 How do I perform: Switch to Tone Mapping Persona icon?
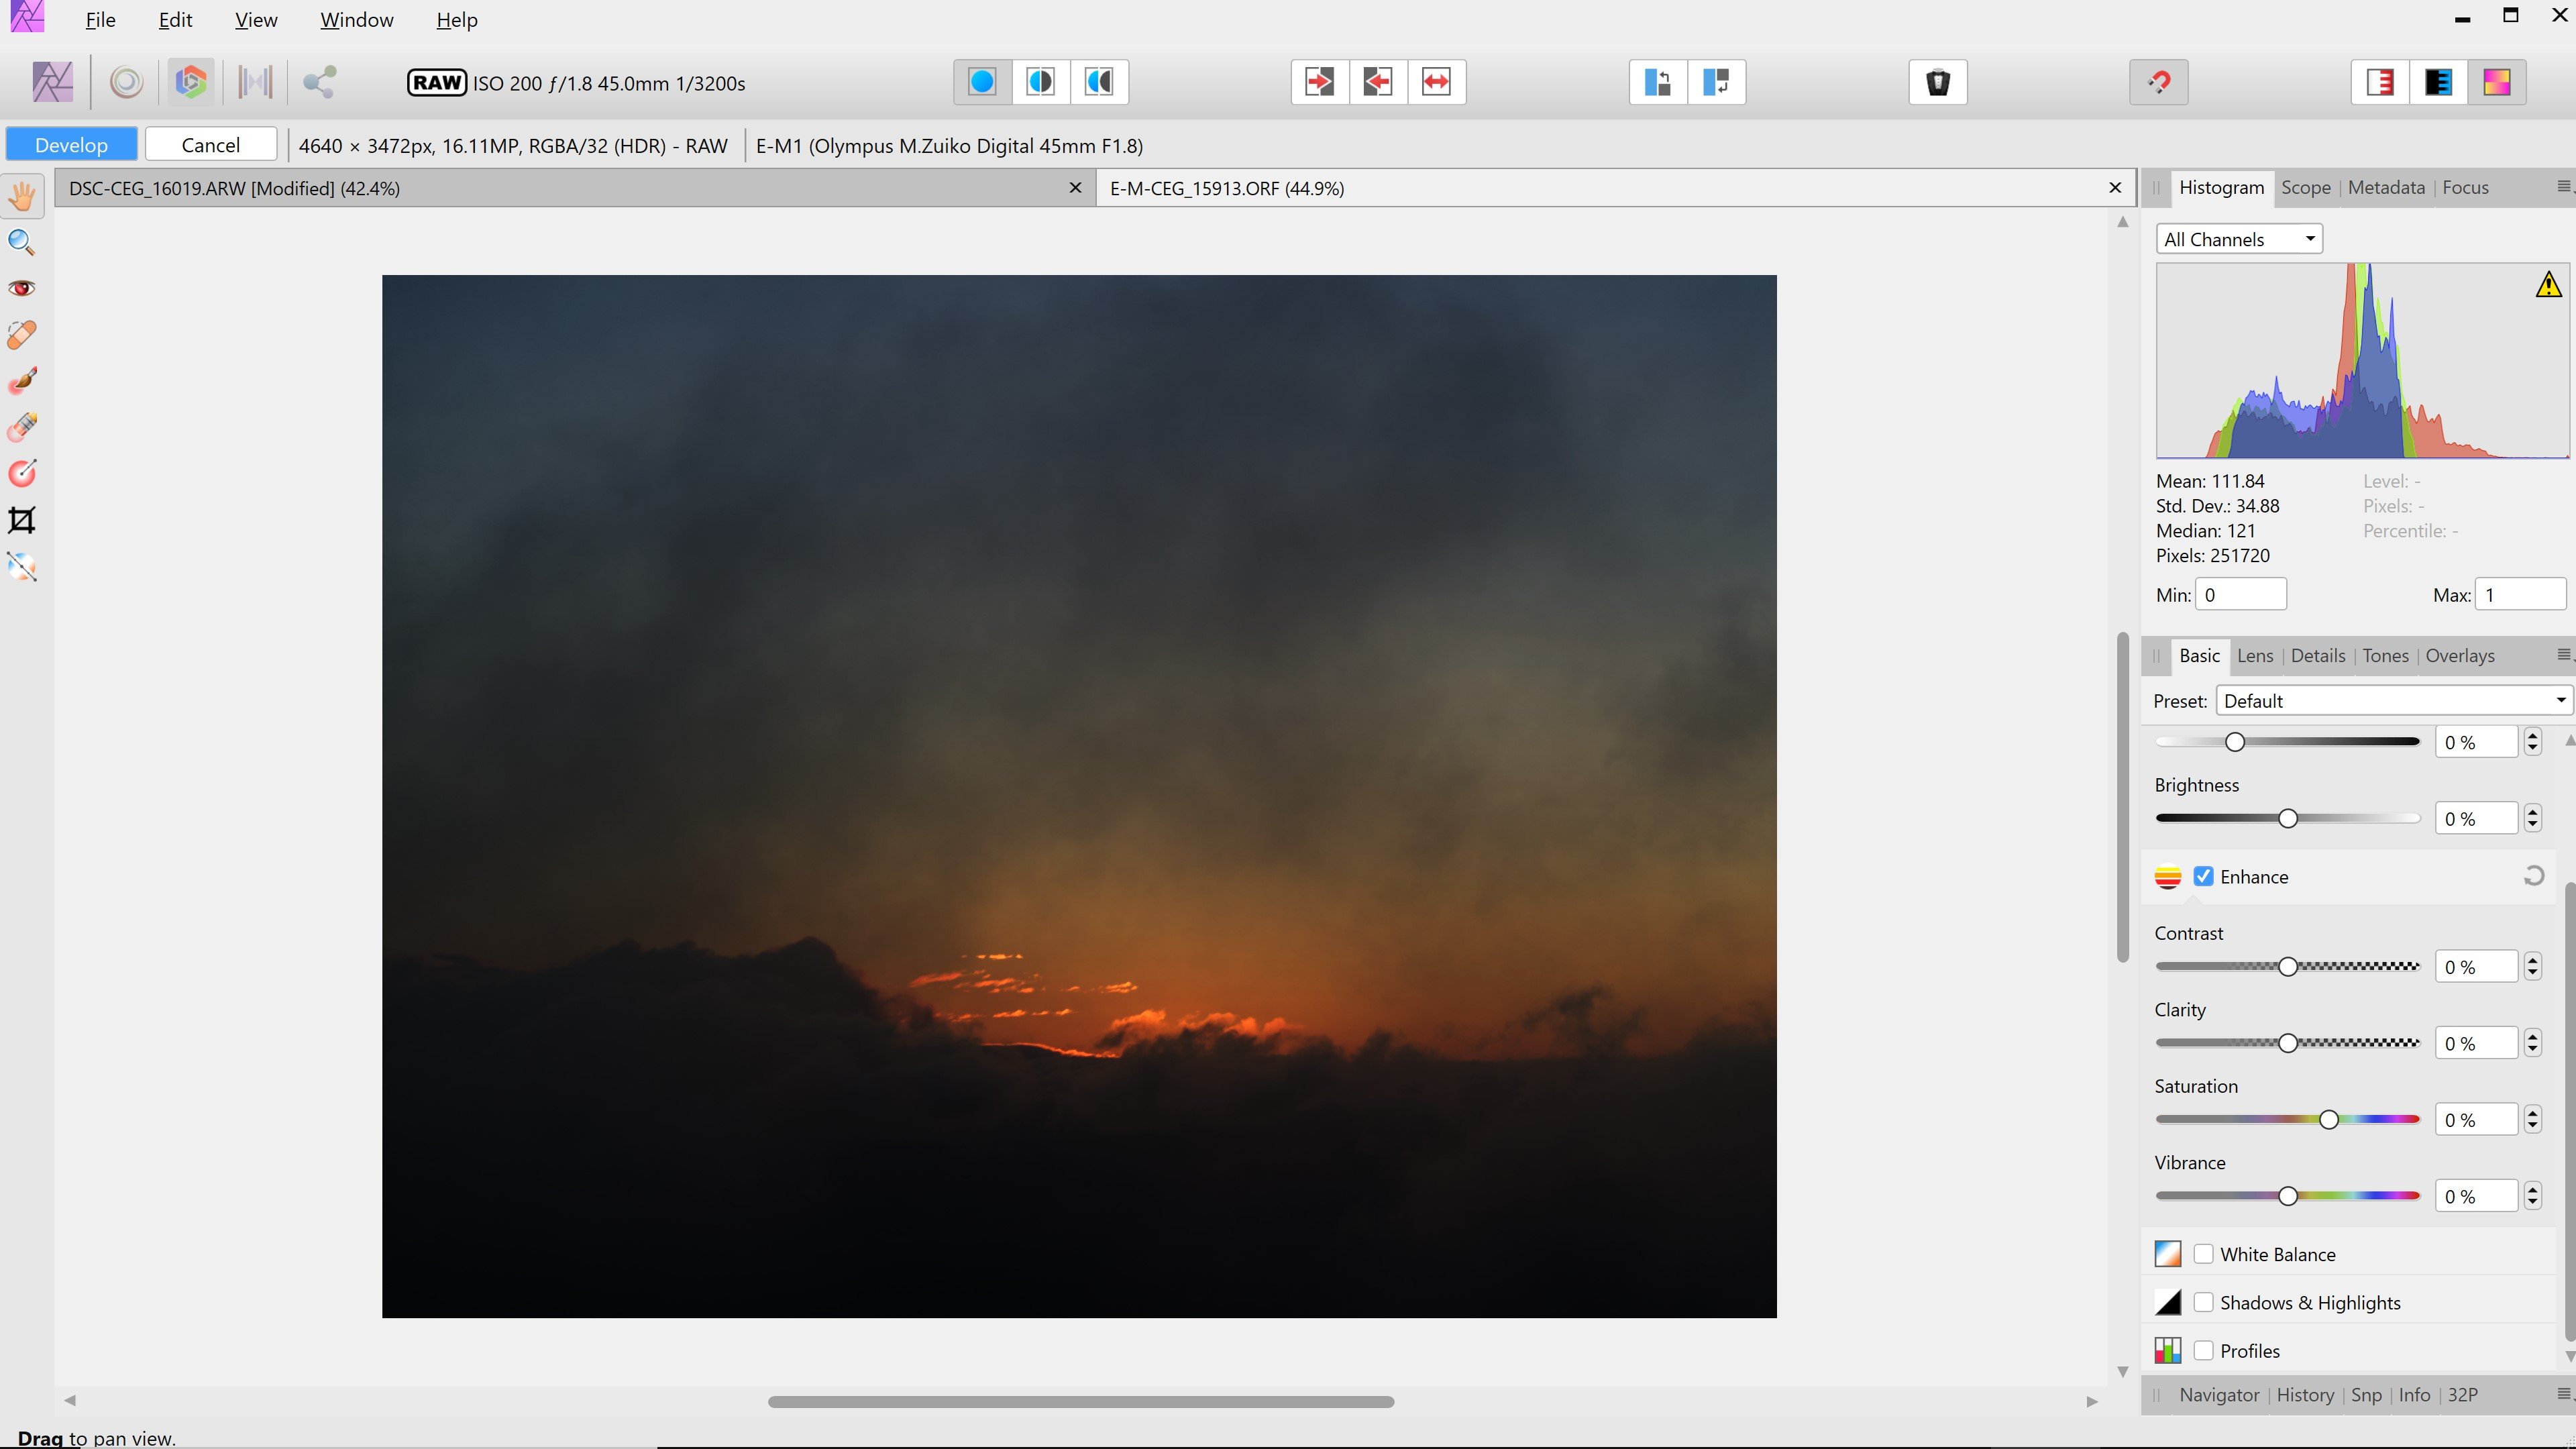[x=254, y=82]
